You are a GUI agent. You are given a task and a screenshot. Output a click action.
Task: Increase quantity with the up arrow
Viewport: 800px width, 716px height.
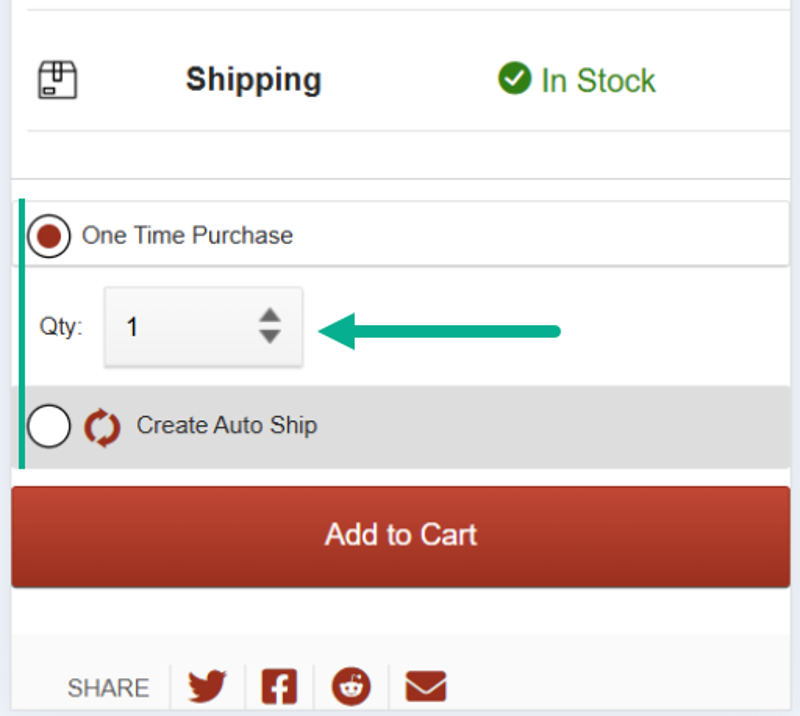[x=270, y=315]
